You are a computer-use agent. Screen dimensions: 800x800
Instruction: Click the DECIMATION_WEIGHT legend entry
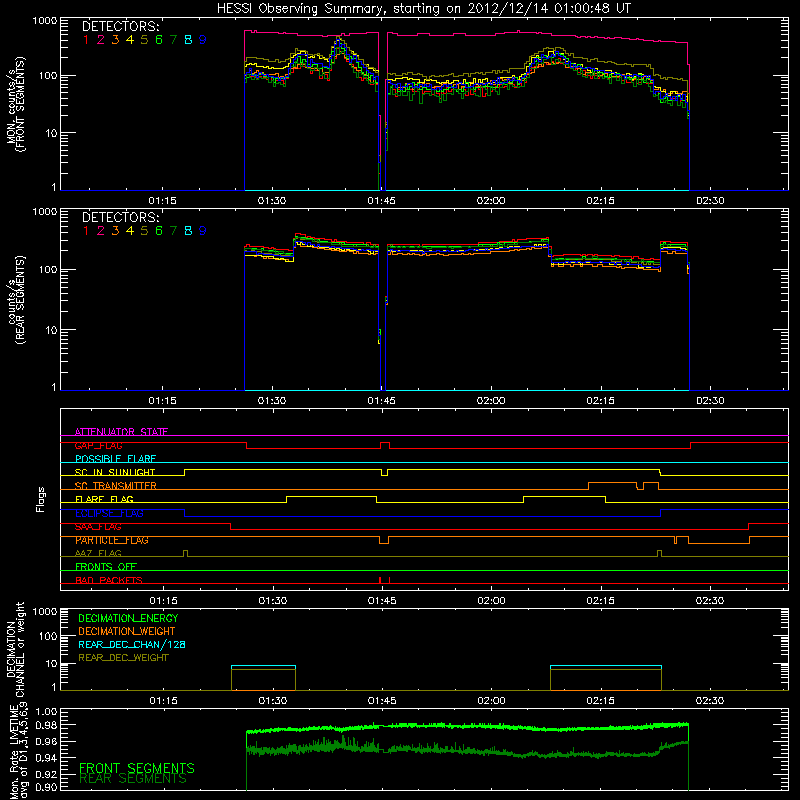pyautogui.click(x=127, y=631)
